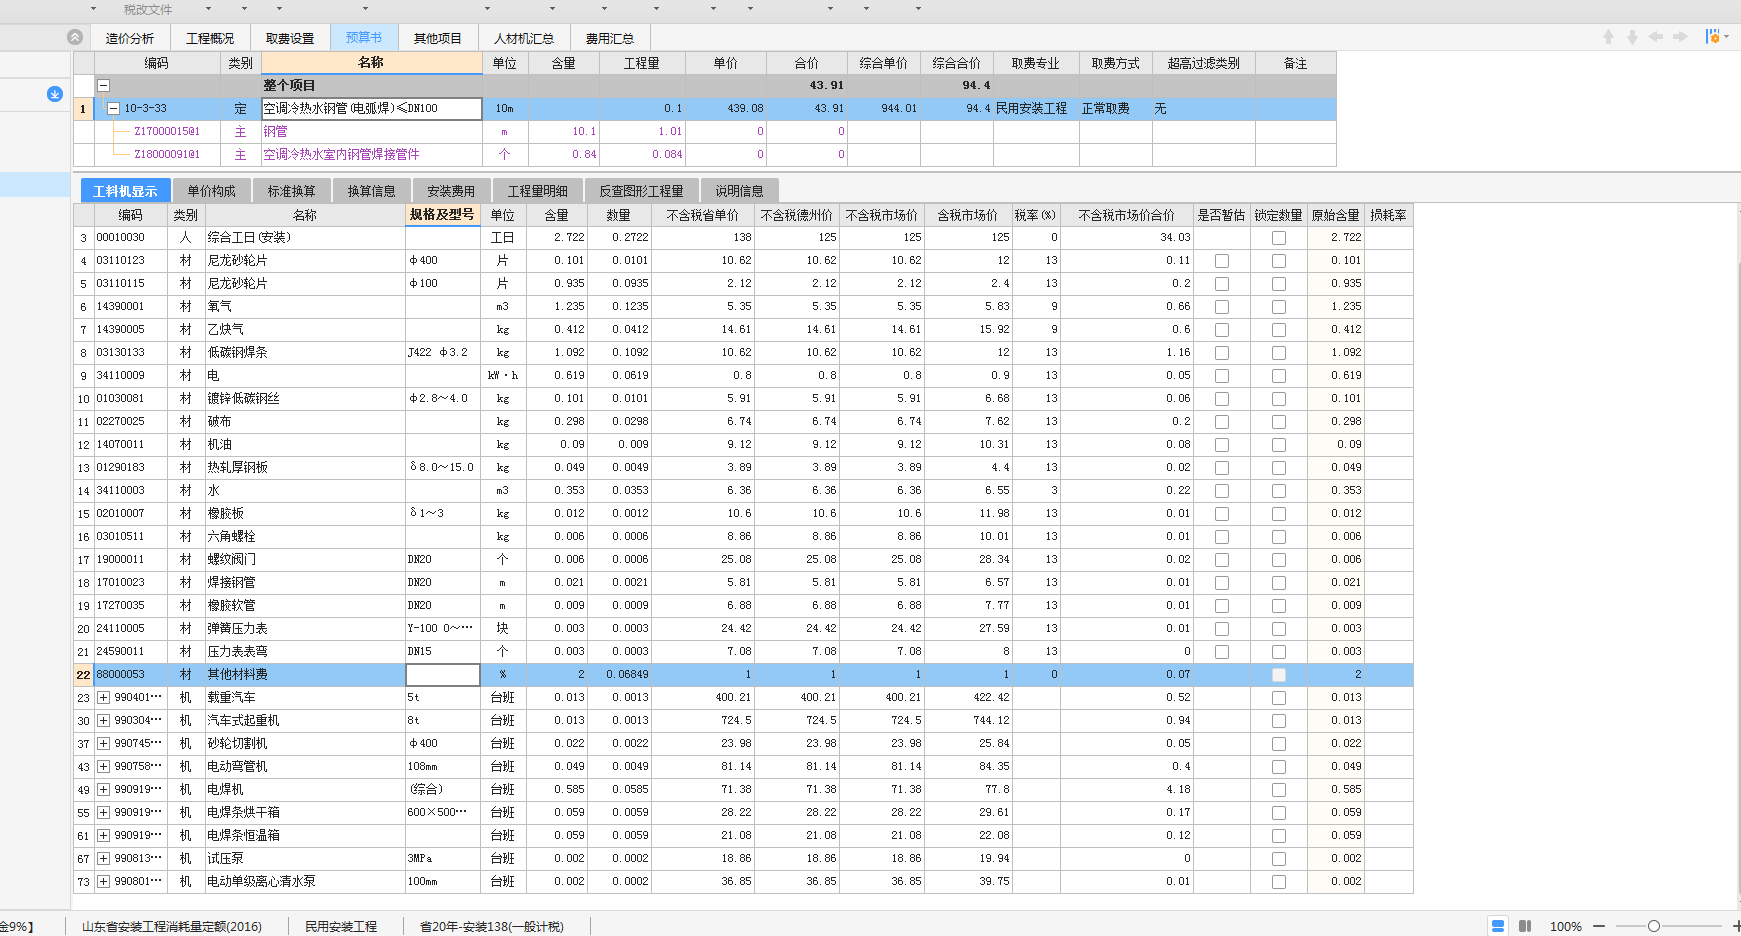Toggle 锁定数量 checkbox for 综合工日 row
The width and height of the screenshot is (1741, 936).
point(1278,238)
